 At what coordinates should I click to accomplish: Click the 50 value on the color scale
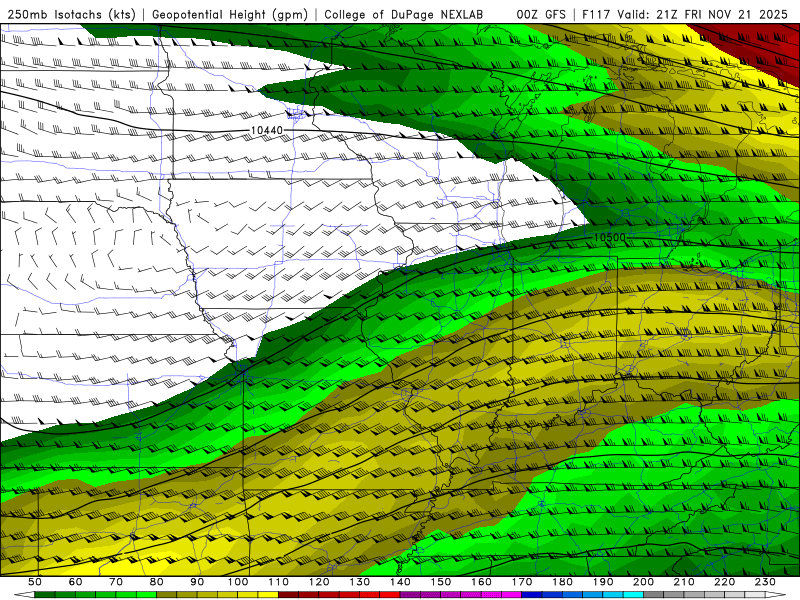tap(35, 582)
